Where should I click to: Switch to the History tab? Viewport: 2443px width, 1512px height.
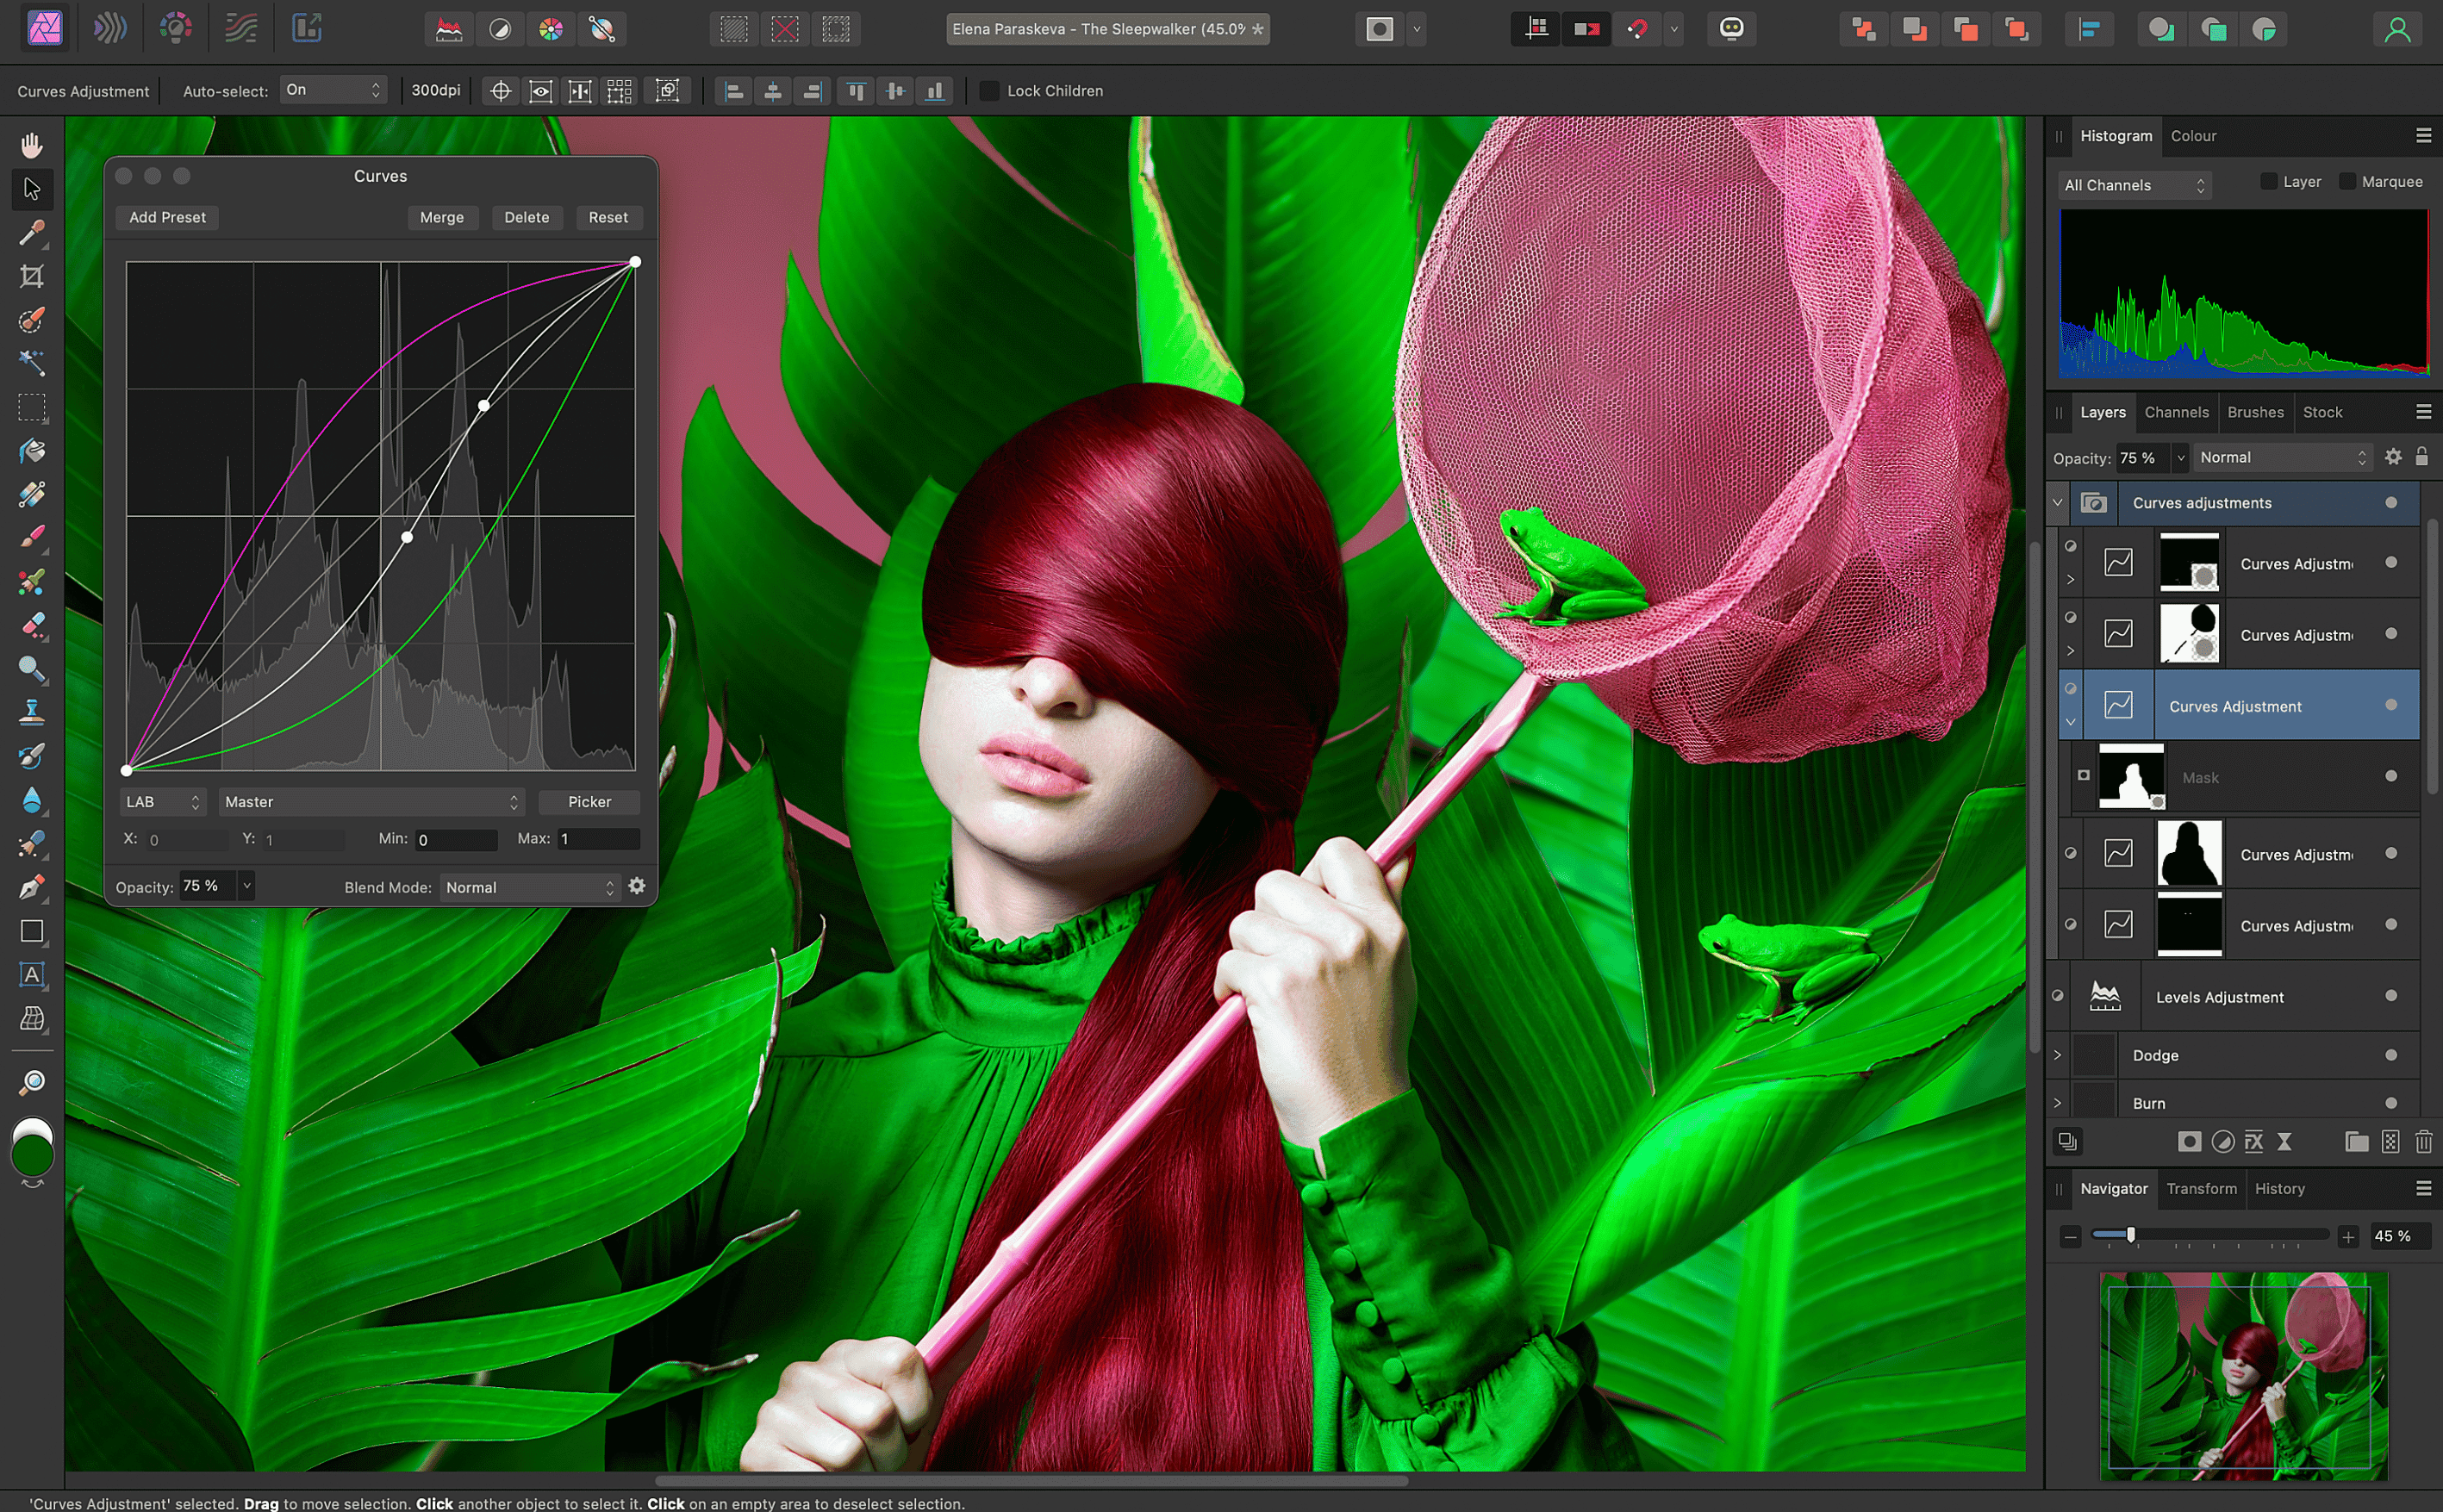tap(2280, 1188)
